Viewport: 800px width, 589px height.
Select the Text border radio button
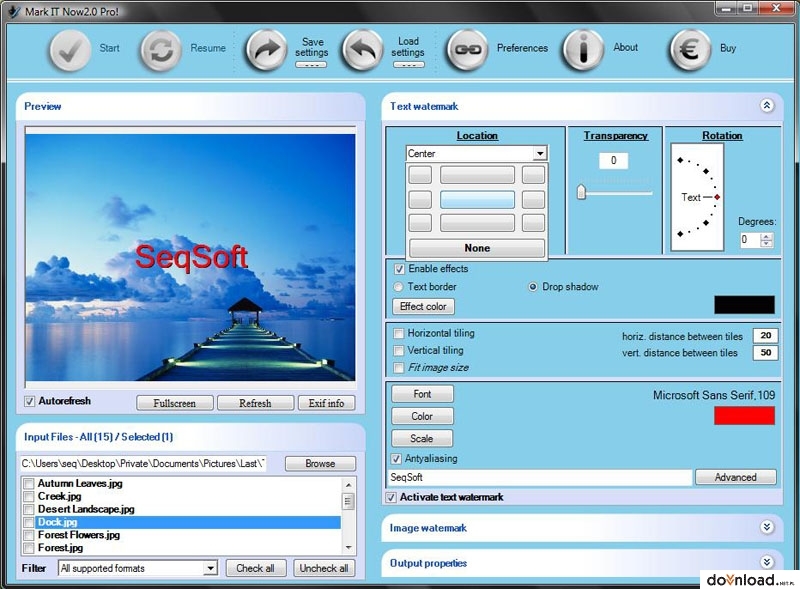[x=398, y=287]
